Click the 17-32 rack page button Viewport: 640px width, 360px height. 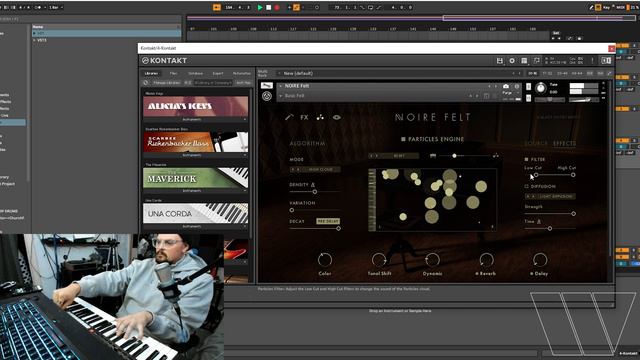point(547,73)
